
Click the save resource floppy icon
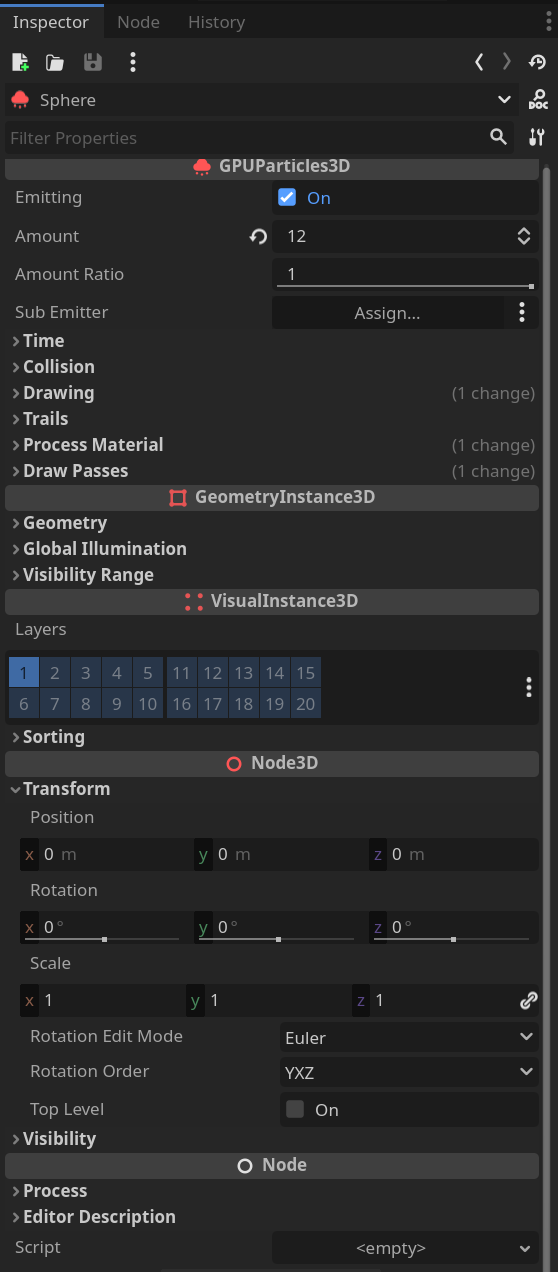point(93,62)
